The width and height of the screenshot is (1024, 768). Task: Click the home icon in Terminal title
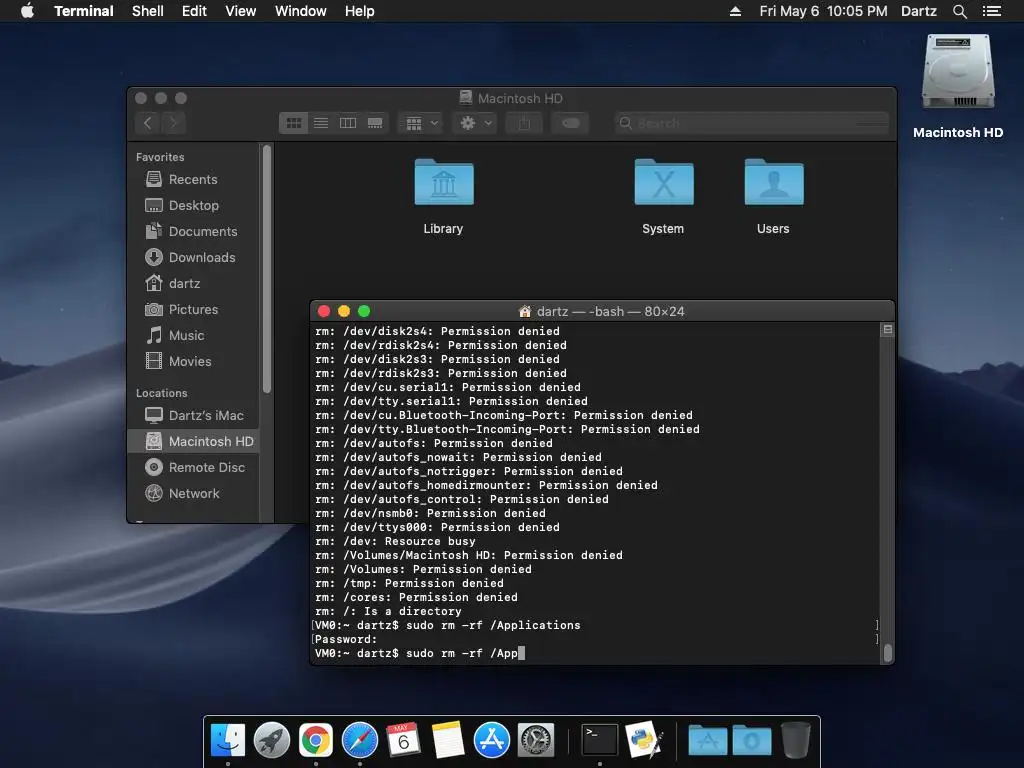tap(524, 312)
